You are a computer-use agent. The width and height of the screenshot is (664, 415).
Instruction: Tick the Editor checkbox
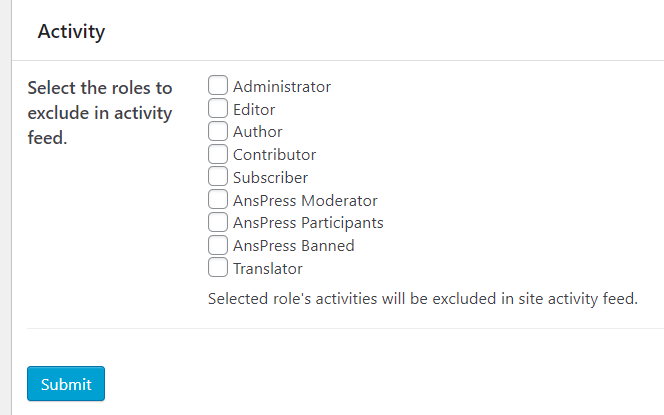click(218, 108)
